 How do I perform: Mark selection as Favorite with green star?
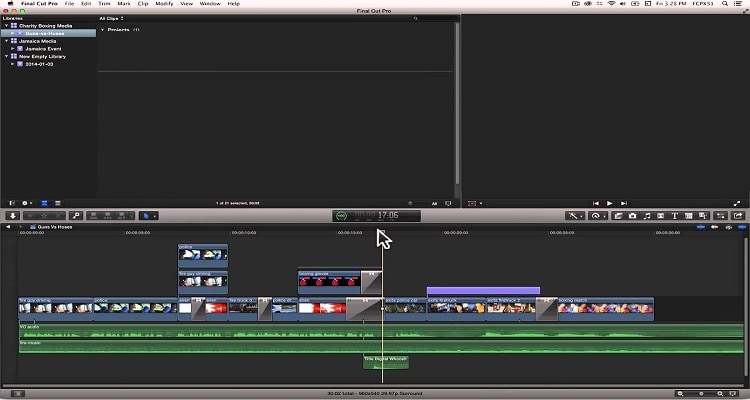31,216
